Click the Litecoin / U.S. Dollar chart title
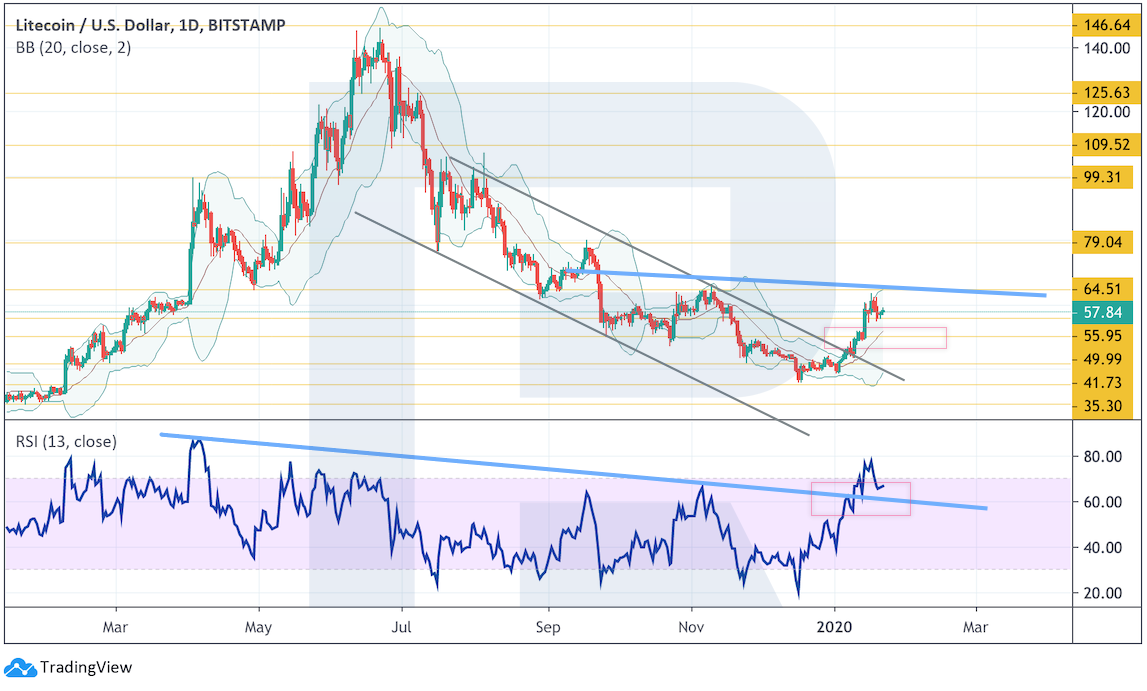 [x=150, y=26]
